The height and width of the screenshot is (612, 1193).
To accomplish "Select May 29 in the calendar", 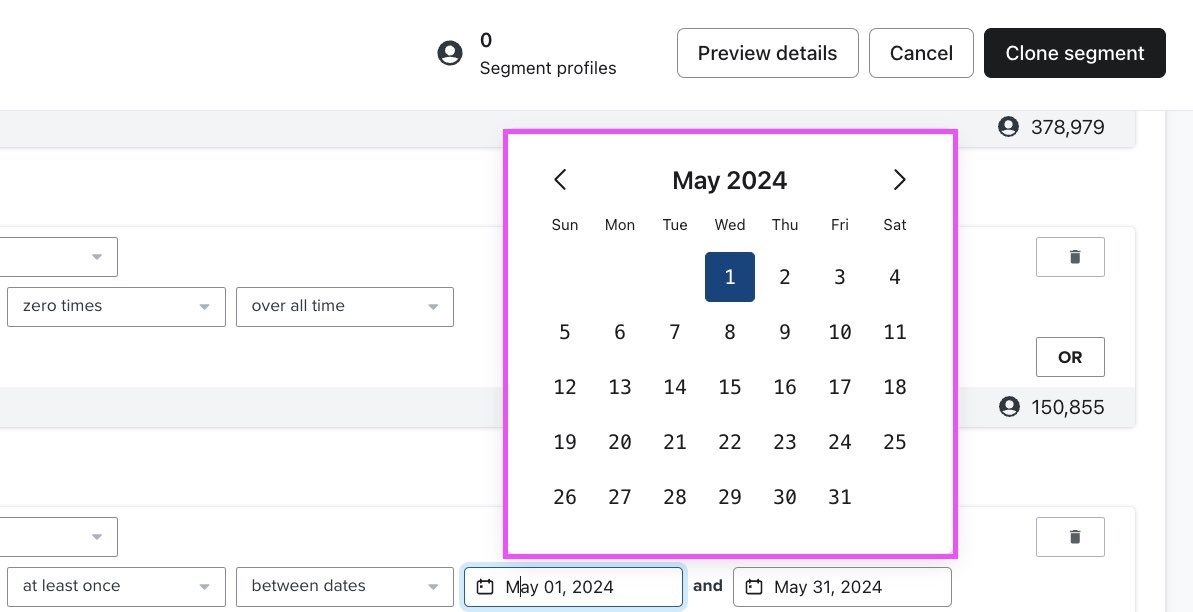I will click(x=730, y=496).
